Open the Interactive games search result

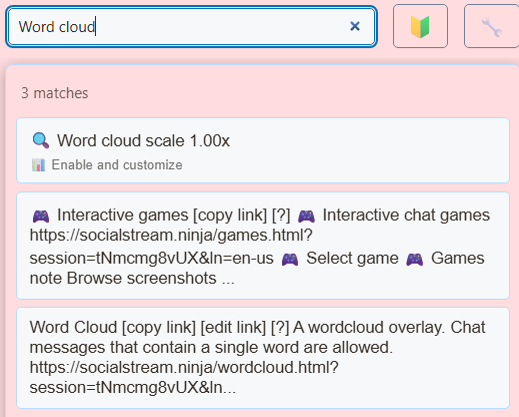tap(263, 246)
